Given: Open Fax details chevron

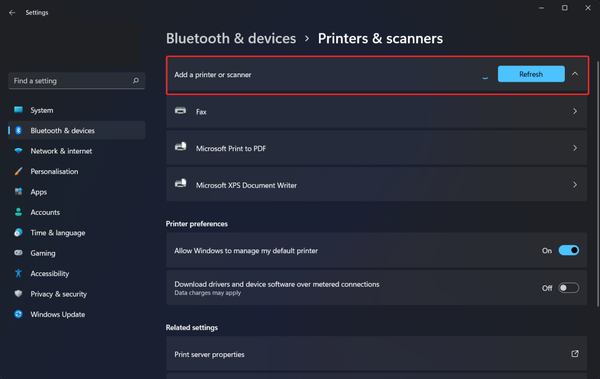Looking at the screenshot, I should [575, 111].
